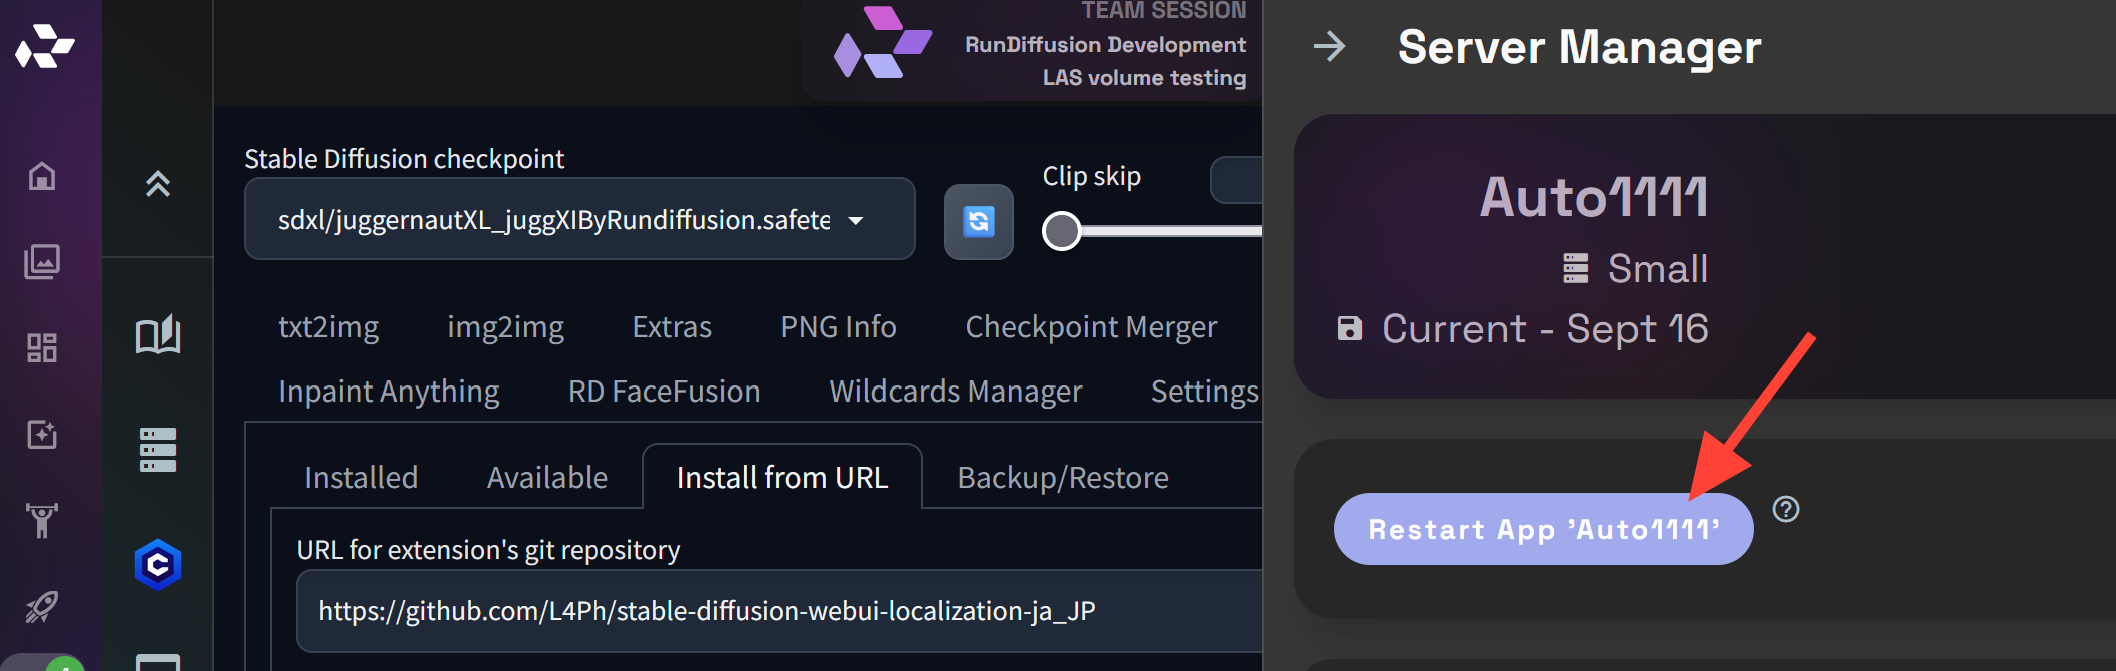Select the Available extensions sub-tab
The width and height of the screenshot is (2116, 671).
click(x=547, y=478)
